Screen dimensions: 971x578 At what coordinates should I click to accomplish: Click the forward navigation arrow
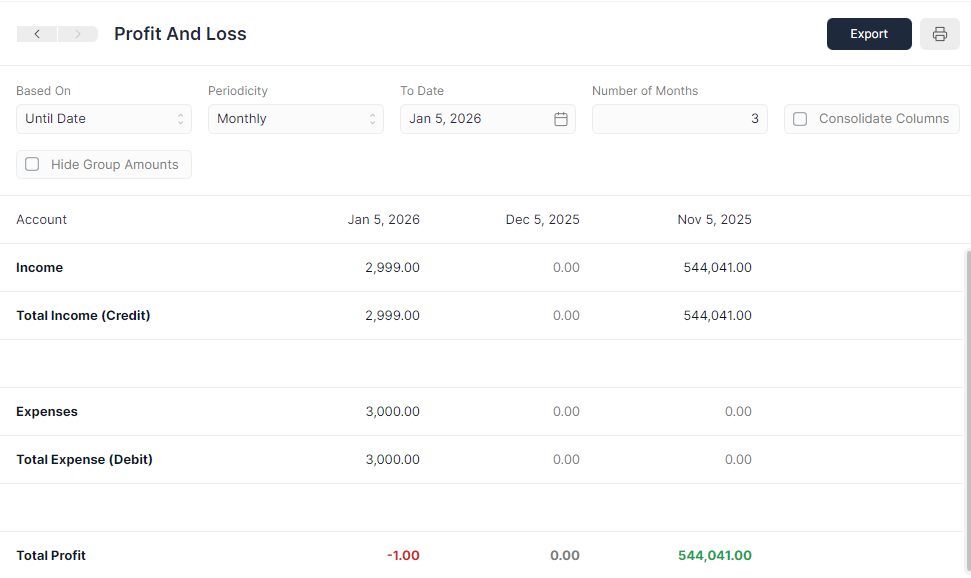click(77, 33)
